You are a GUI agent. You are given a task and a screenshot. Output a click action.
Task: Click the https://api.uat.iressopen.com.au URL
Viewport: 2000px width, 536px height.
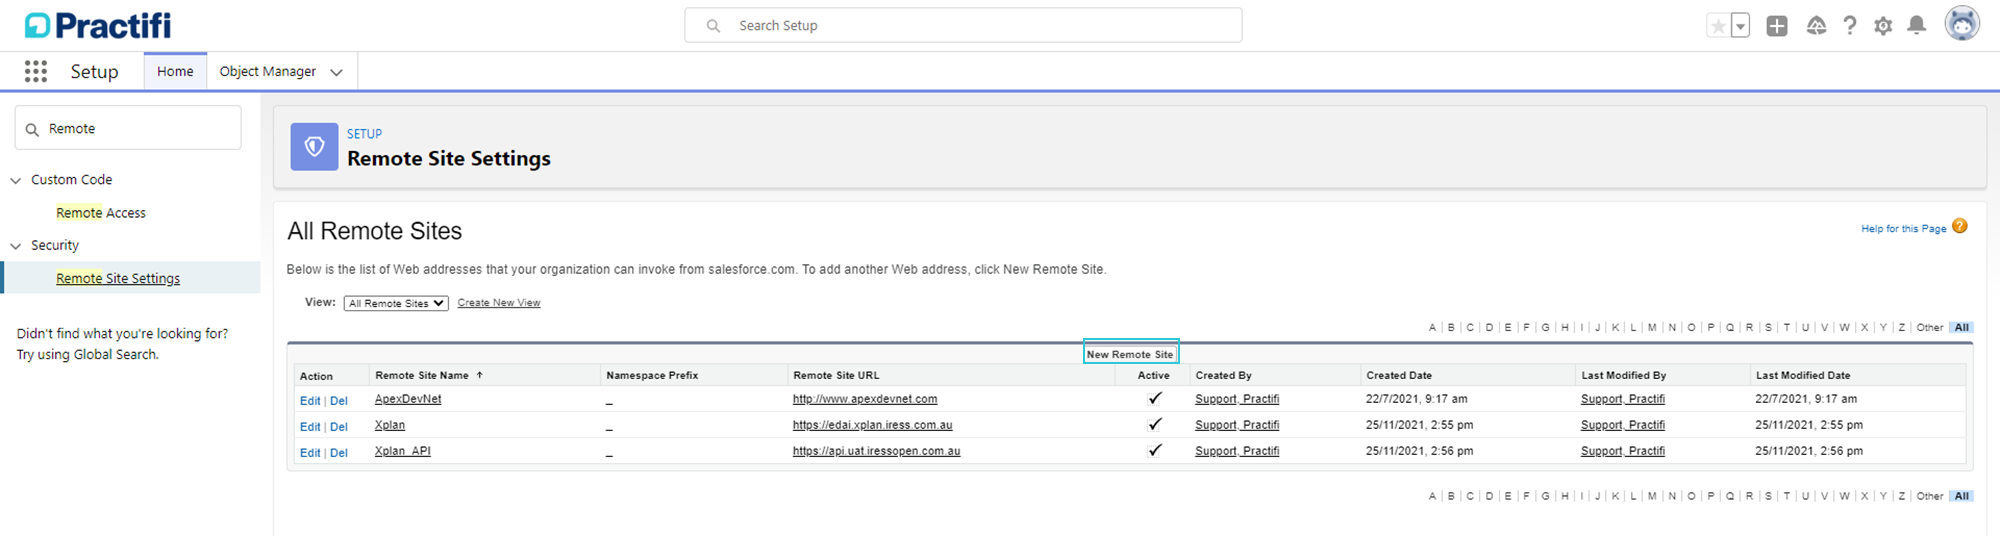click(877, 451)
